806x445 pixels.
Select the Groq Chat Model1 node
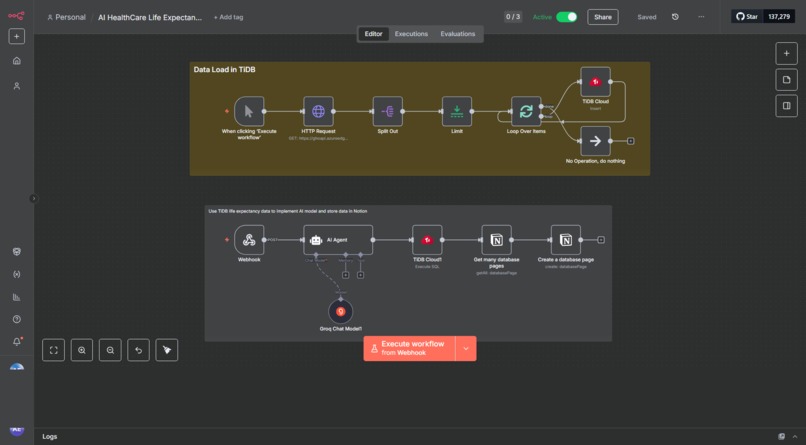click(x=340, y=311)
